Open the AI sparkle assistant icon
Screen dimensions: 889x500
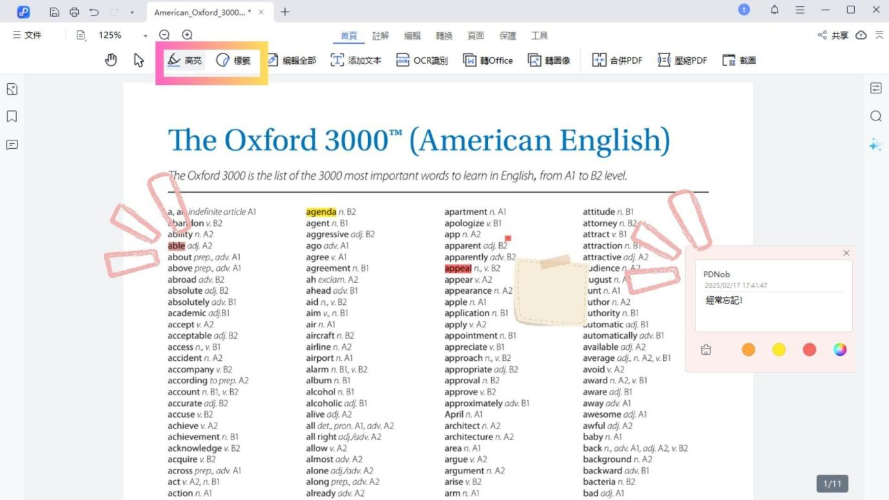click(876, 145)
